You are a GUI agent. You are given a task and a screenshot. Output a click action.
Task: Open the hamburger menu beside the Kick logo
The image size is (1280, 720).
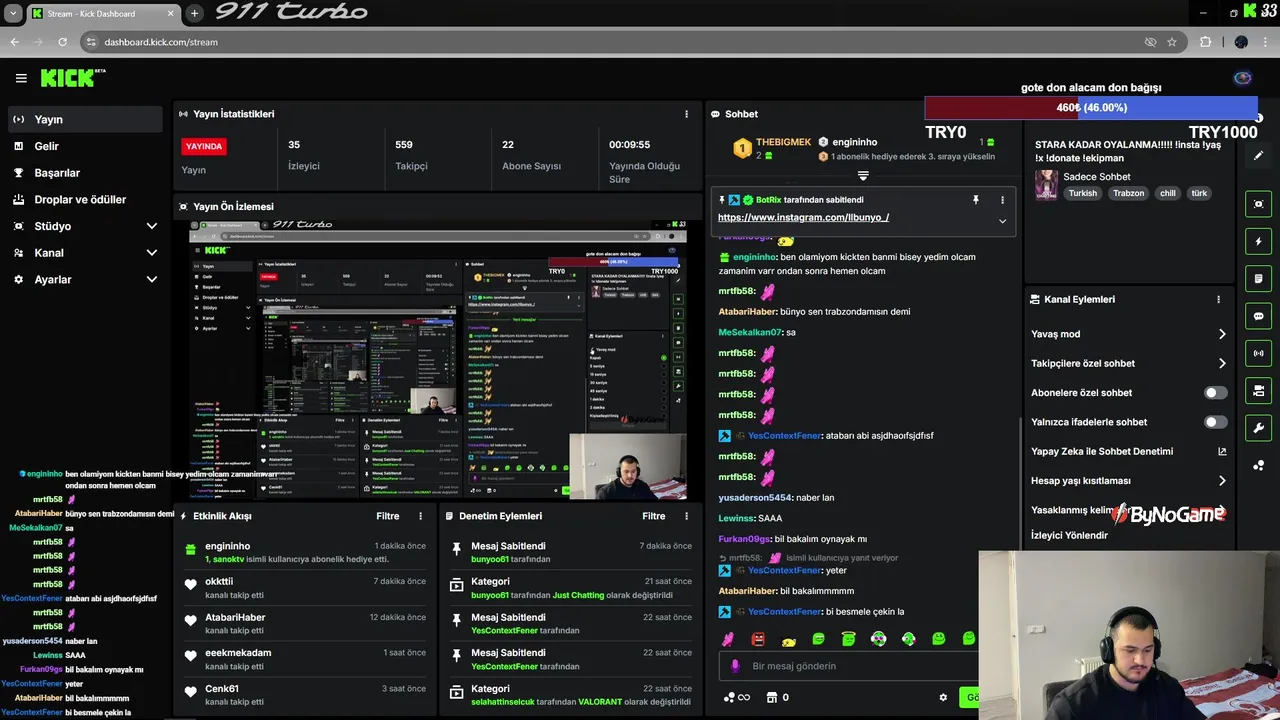pos(21,78)
